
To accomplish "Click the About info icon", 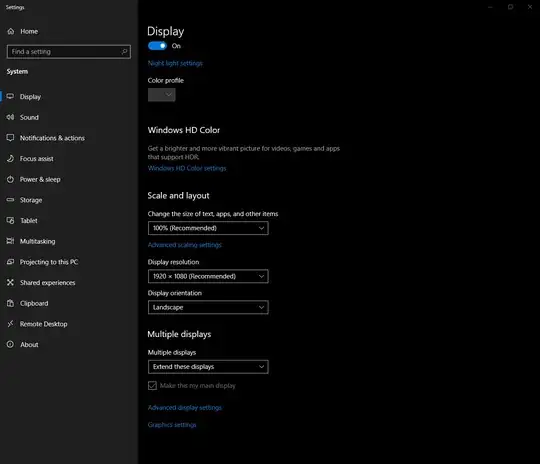I will (x=10, y=344).
